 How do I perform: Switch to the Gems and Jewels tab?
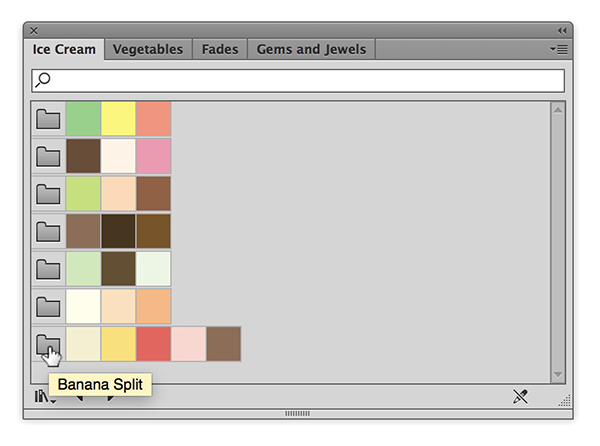[311, 49]
